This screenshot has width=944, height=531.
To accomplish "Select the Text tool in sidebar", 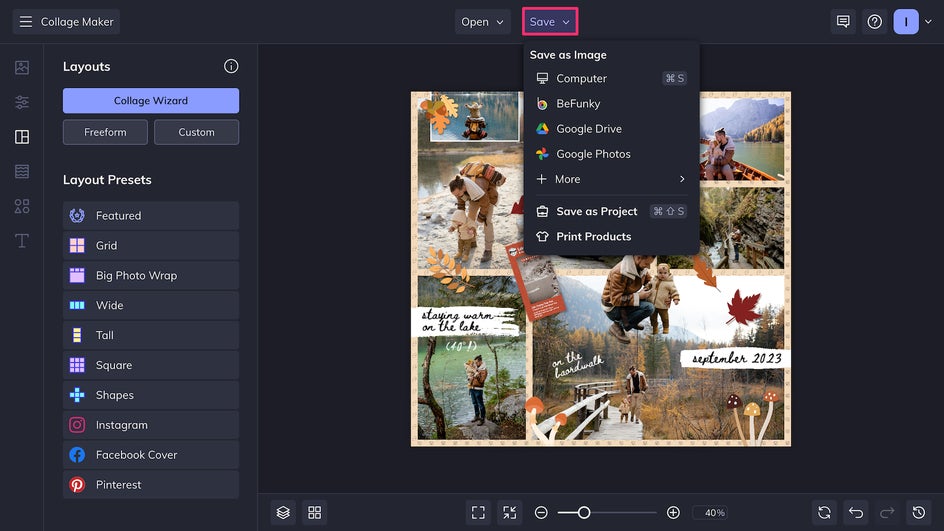I will (x=22, y=241).
